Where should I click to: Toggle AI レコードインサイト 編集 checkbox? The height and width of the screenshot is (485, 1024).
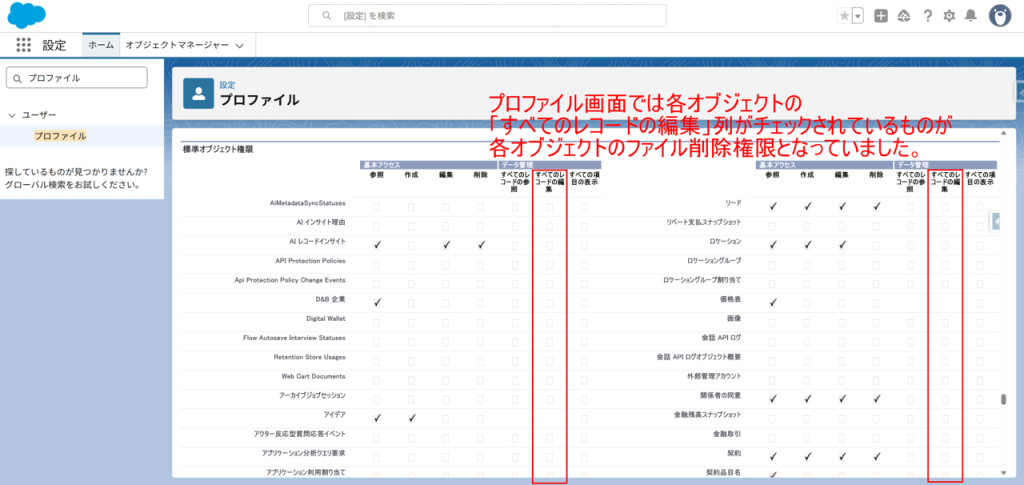446,245
